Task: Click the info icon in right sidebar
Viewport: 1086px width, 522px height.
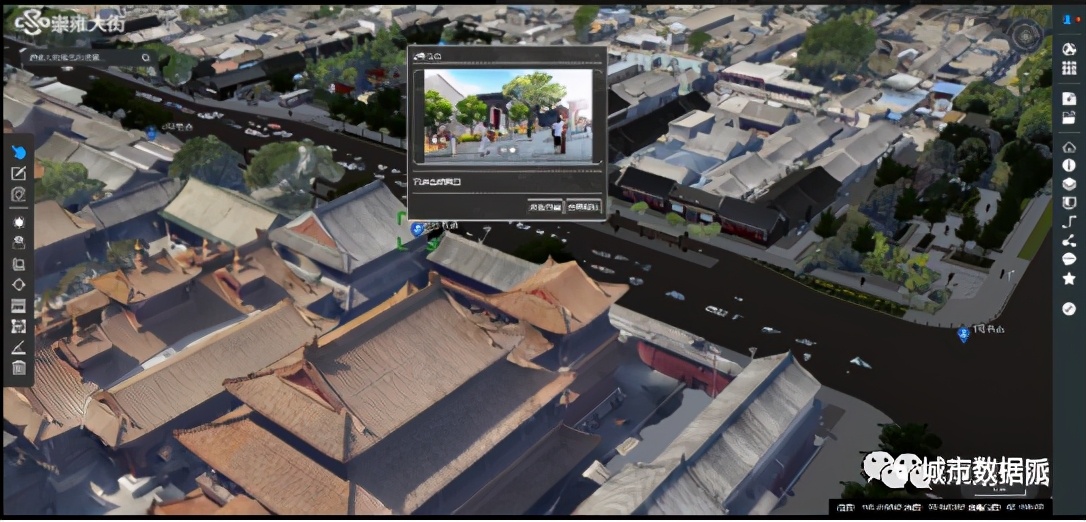Action: pyautogui.click(x=1069, y=165)
